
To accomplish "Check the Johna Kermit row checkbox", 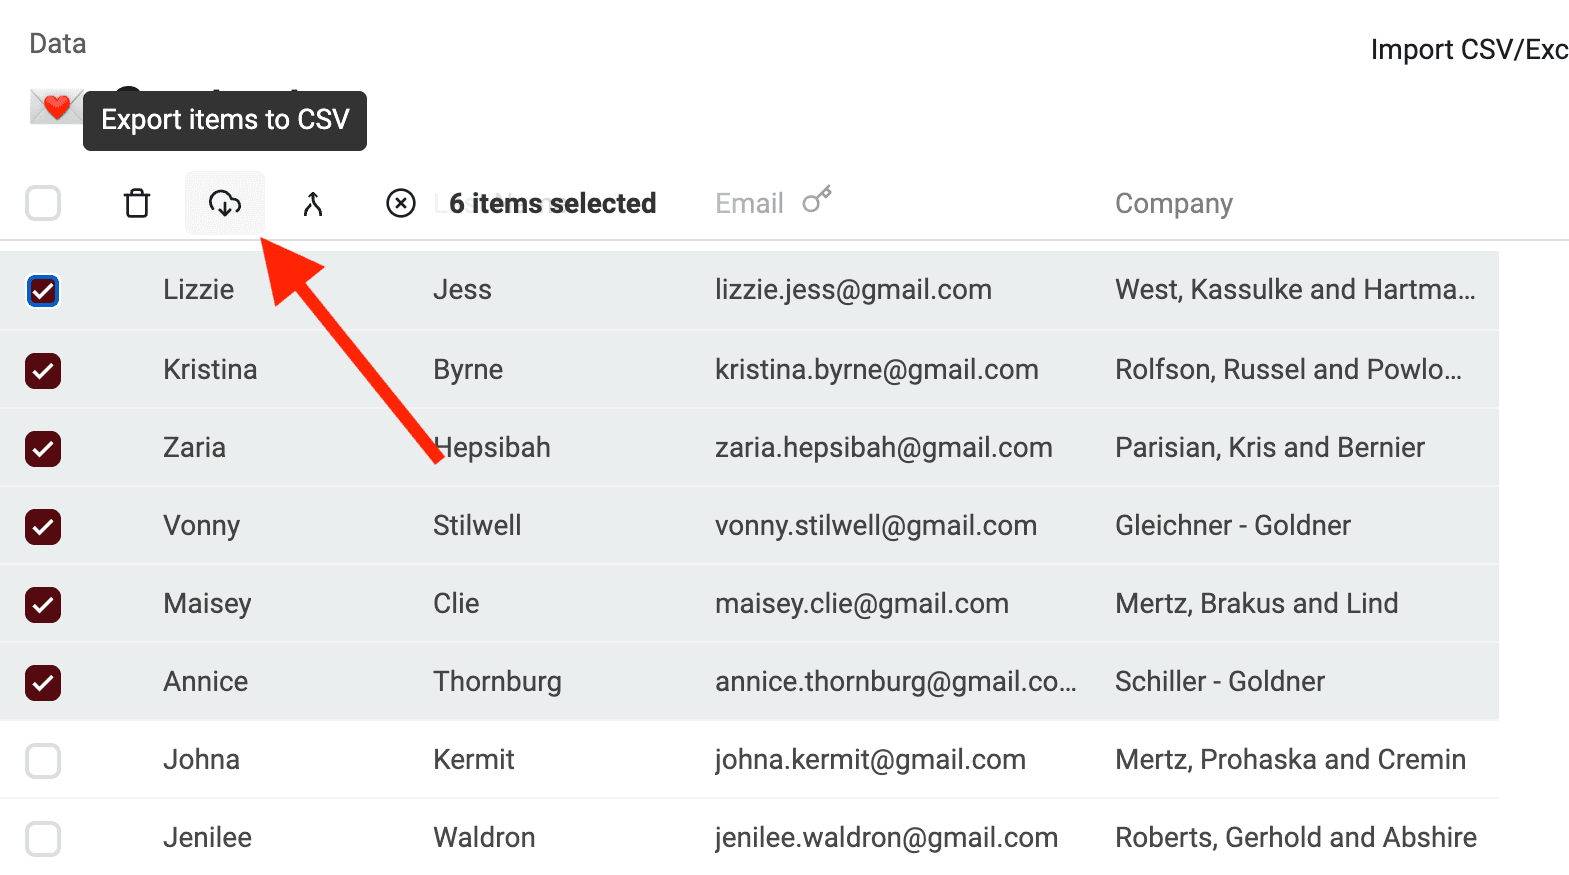I will (x=43, y=761).
